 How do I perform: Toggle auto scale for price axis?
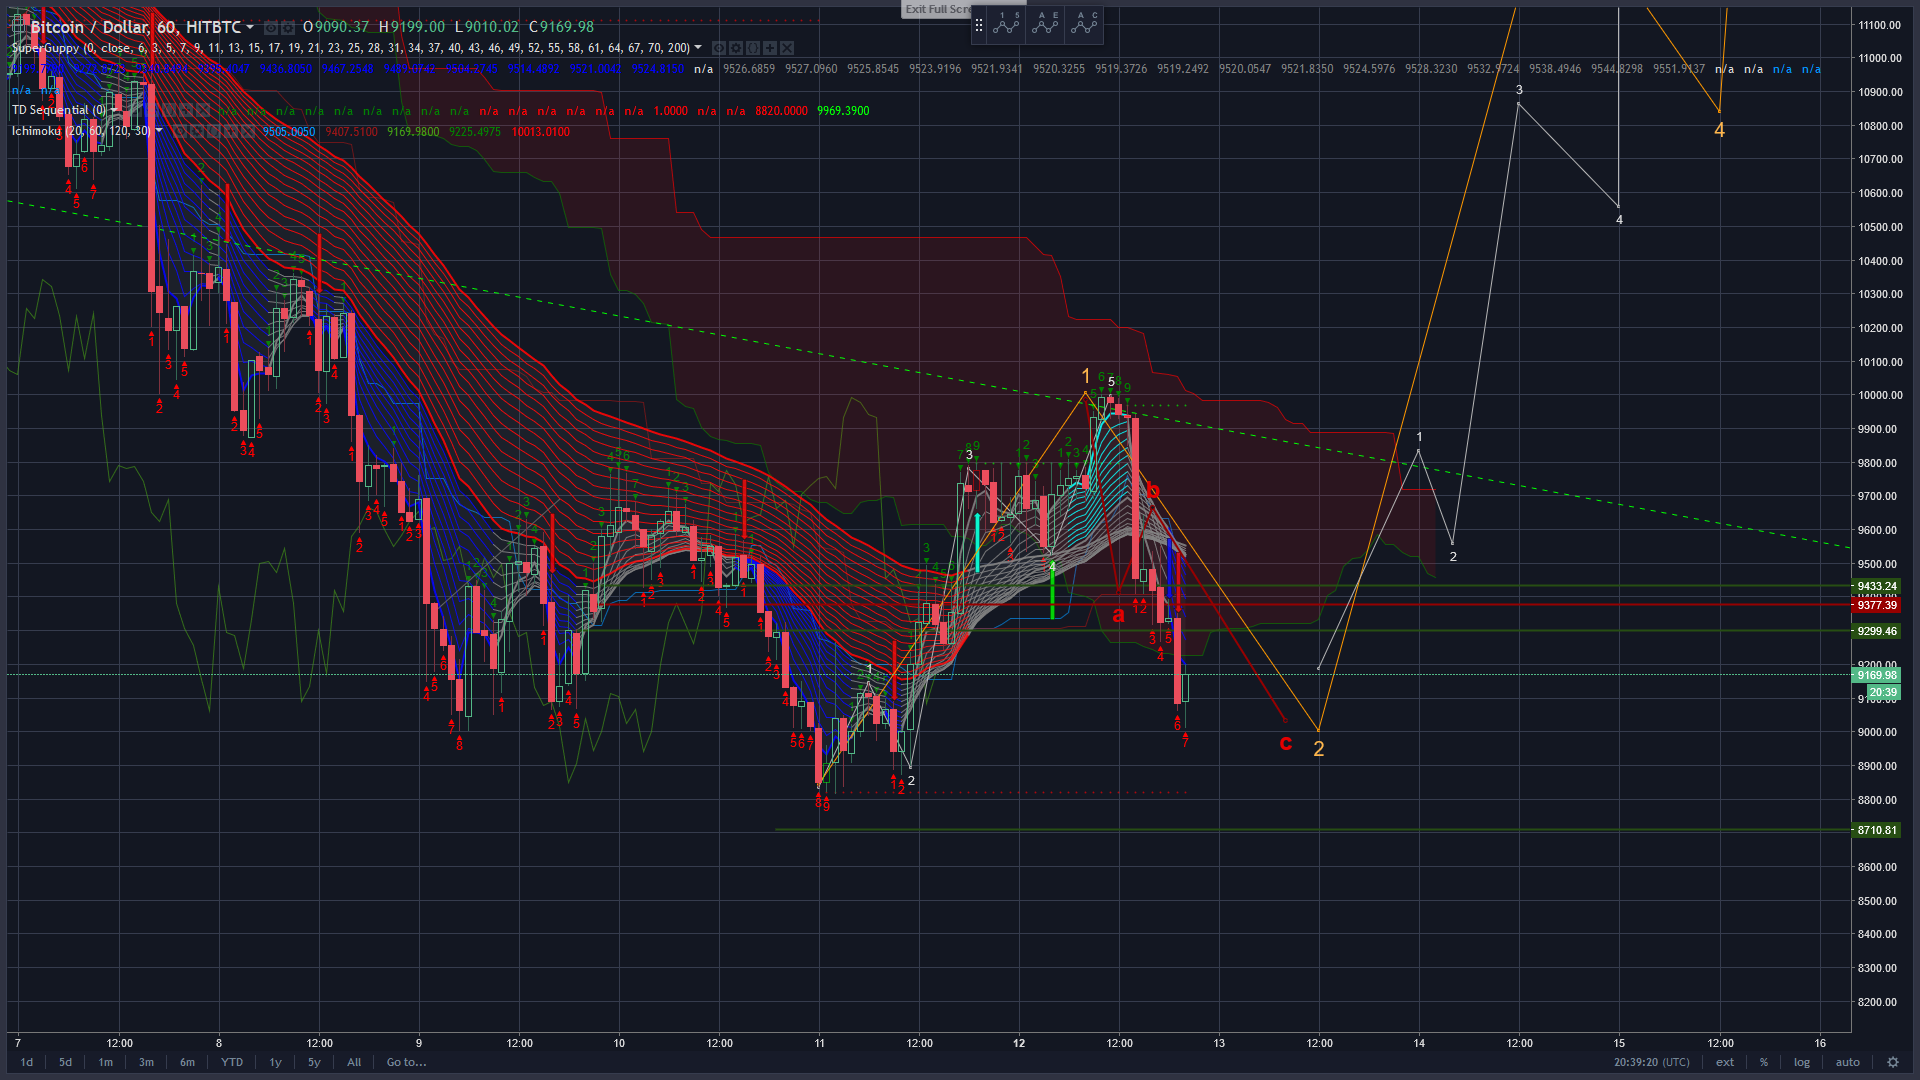tap(1847, 1062)
